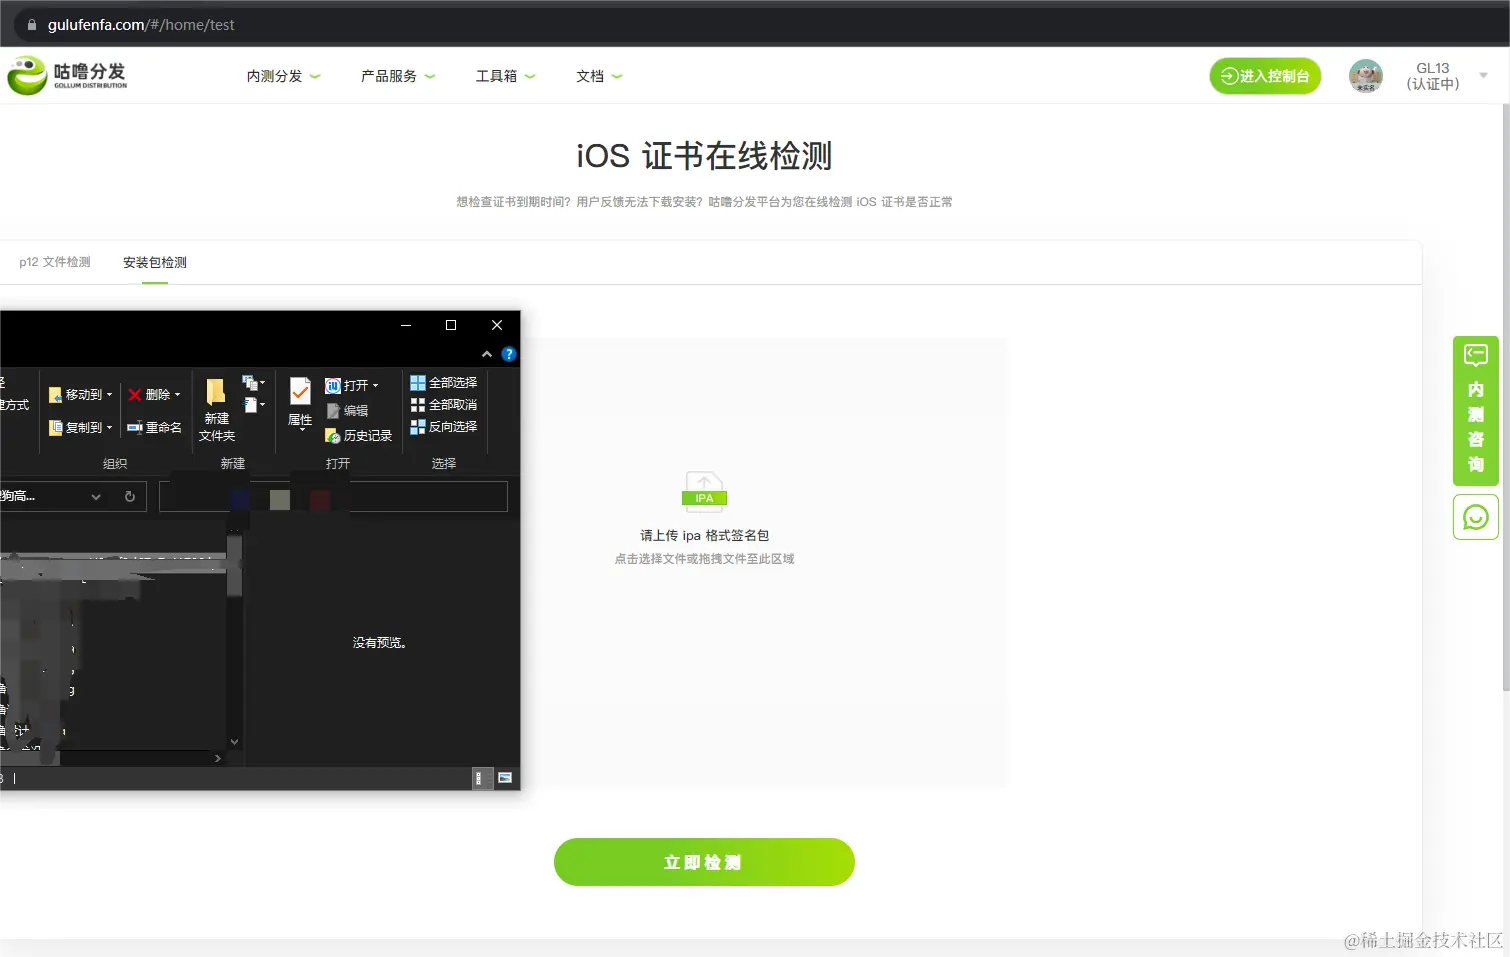Click the 进入控制台 button
Image resolution: width=1510 pixels, height=957 pixels.
[x=1264, y=75]
